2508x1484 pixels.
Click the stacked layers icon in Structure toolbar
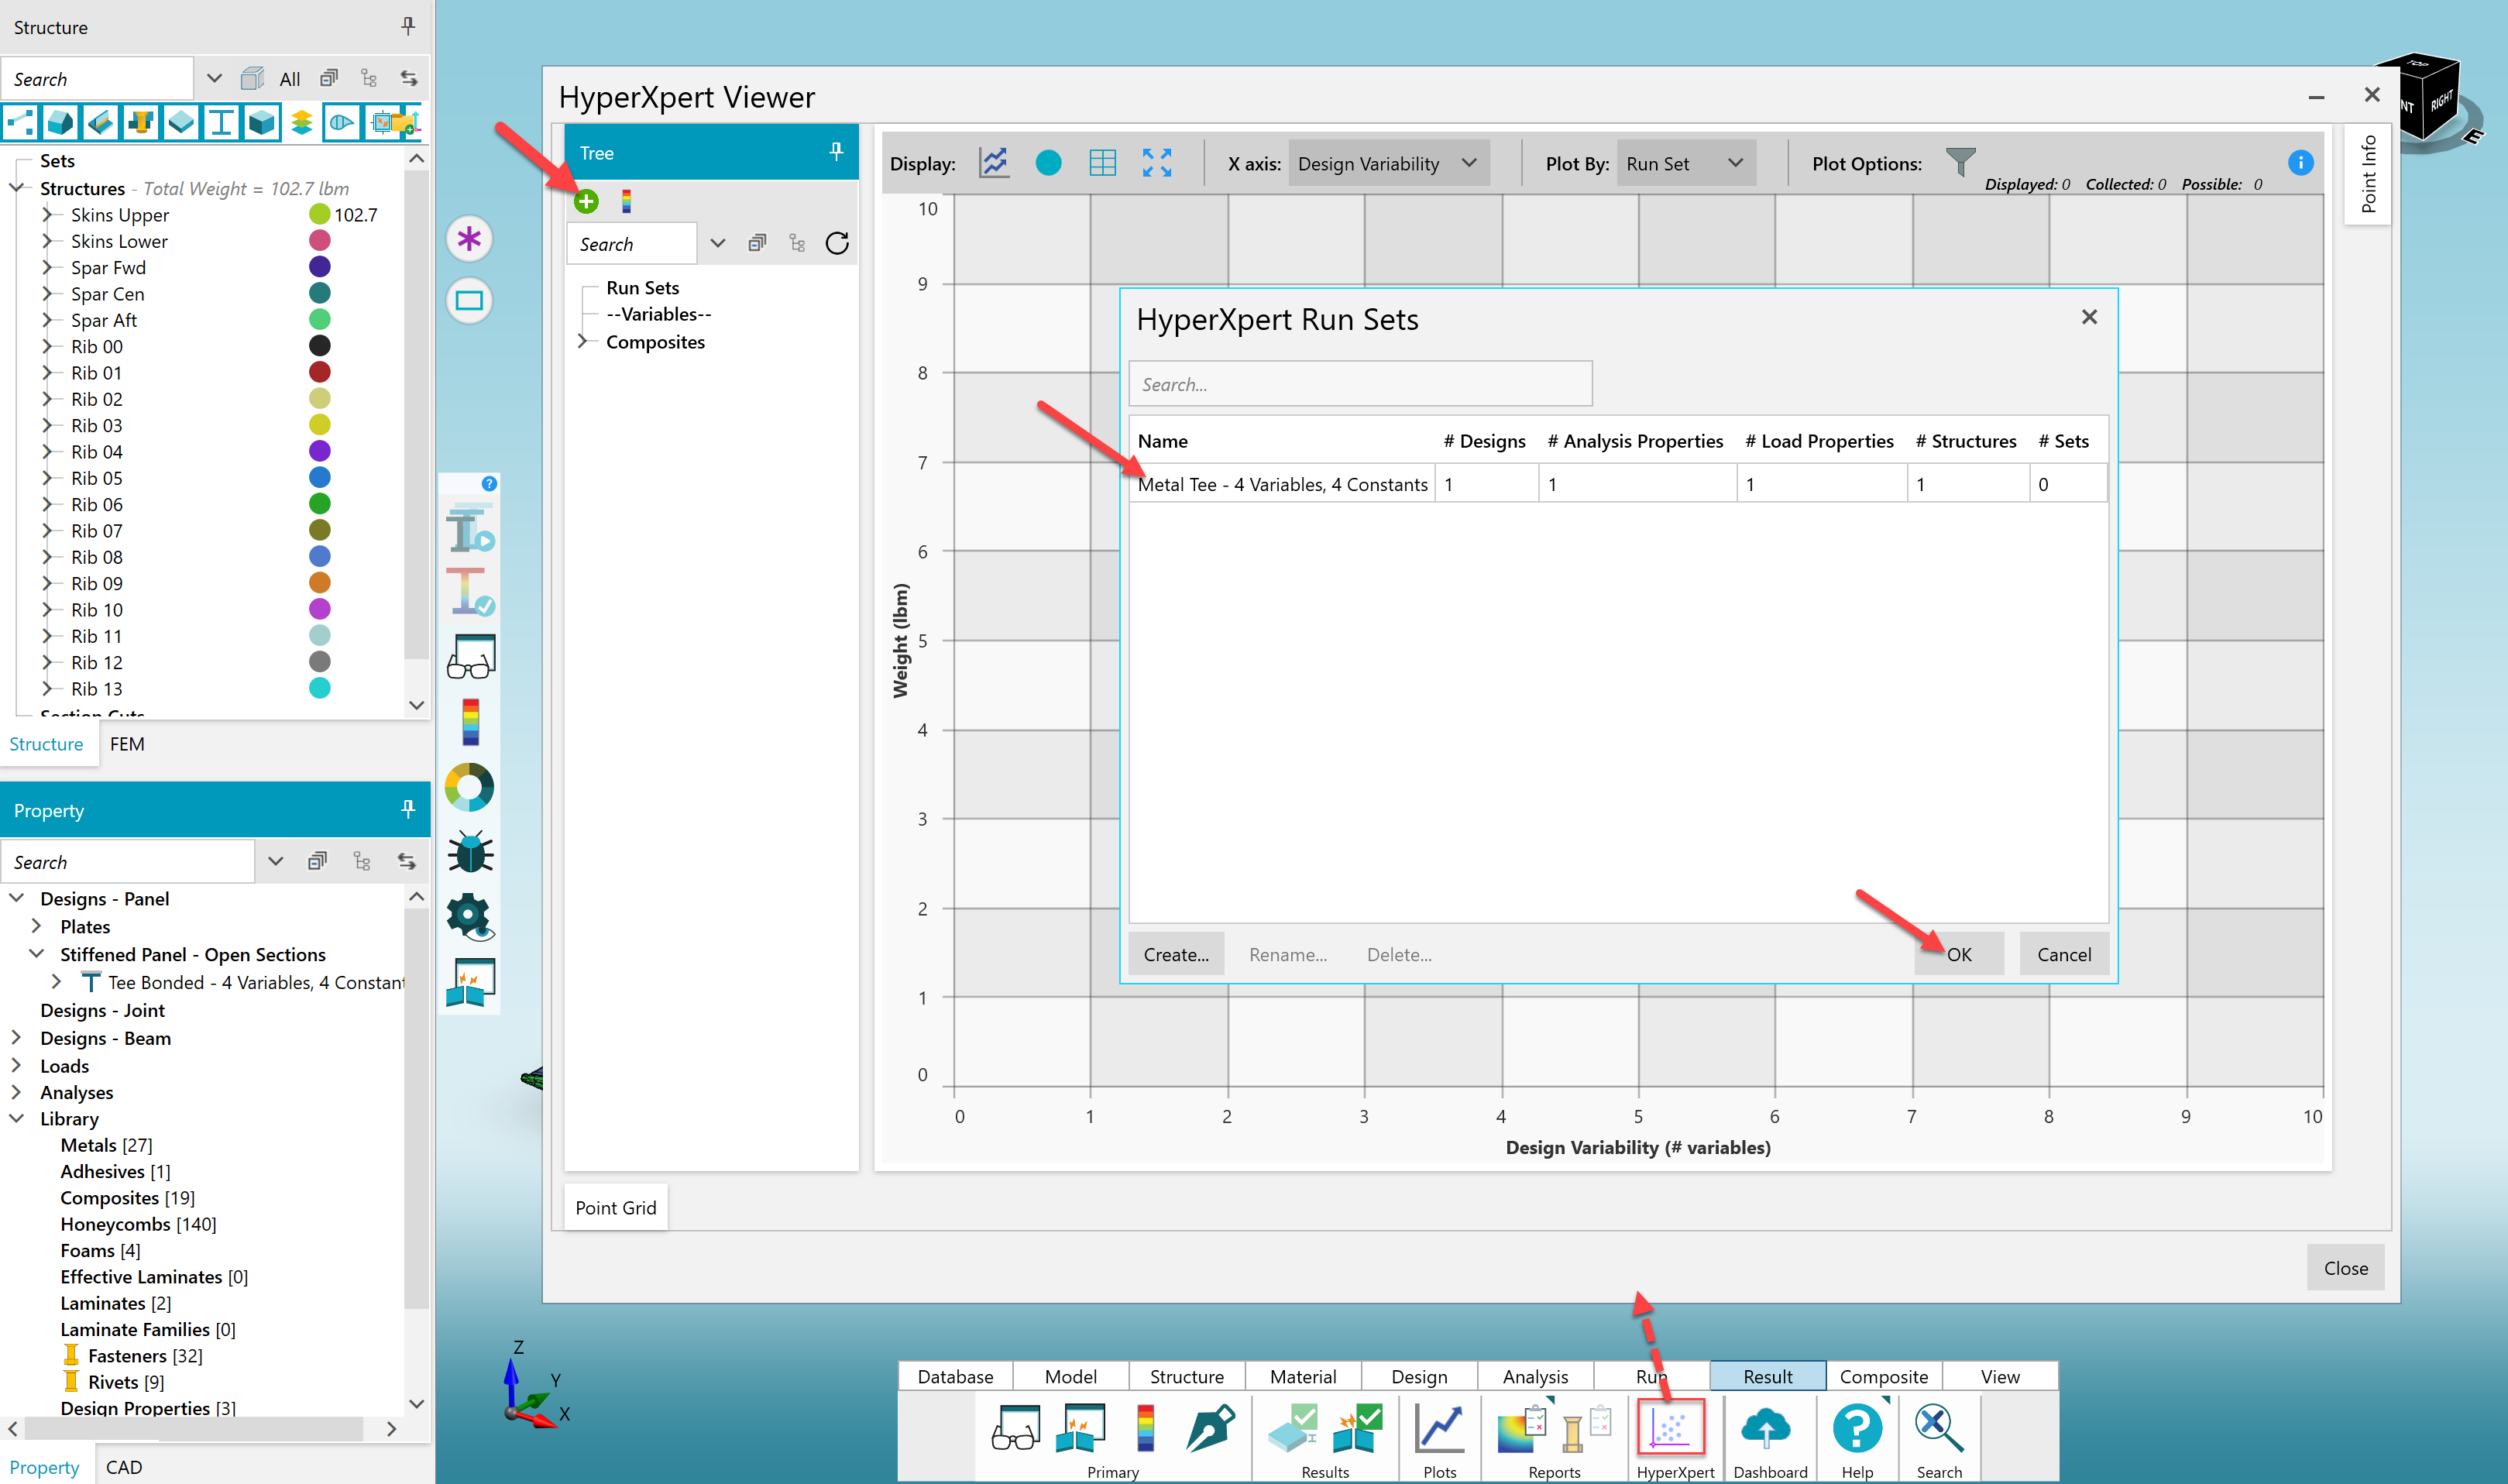[301, 122]
